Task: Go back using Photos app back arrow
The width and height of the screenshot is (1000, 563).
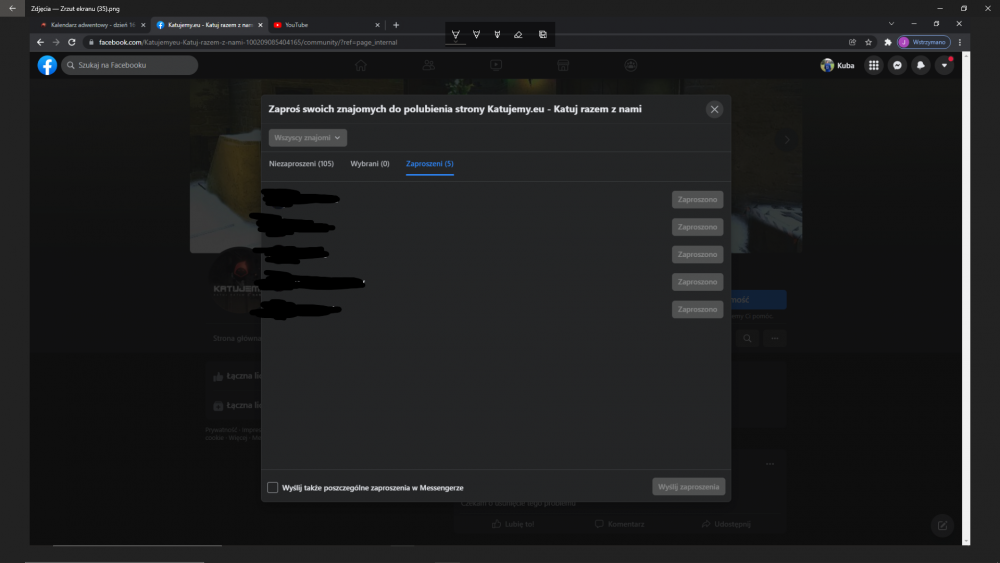Action: 12,8
